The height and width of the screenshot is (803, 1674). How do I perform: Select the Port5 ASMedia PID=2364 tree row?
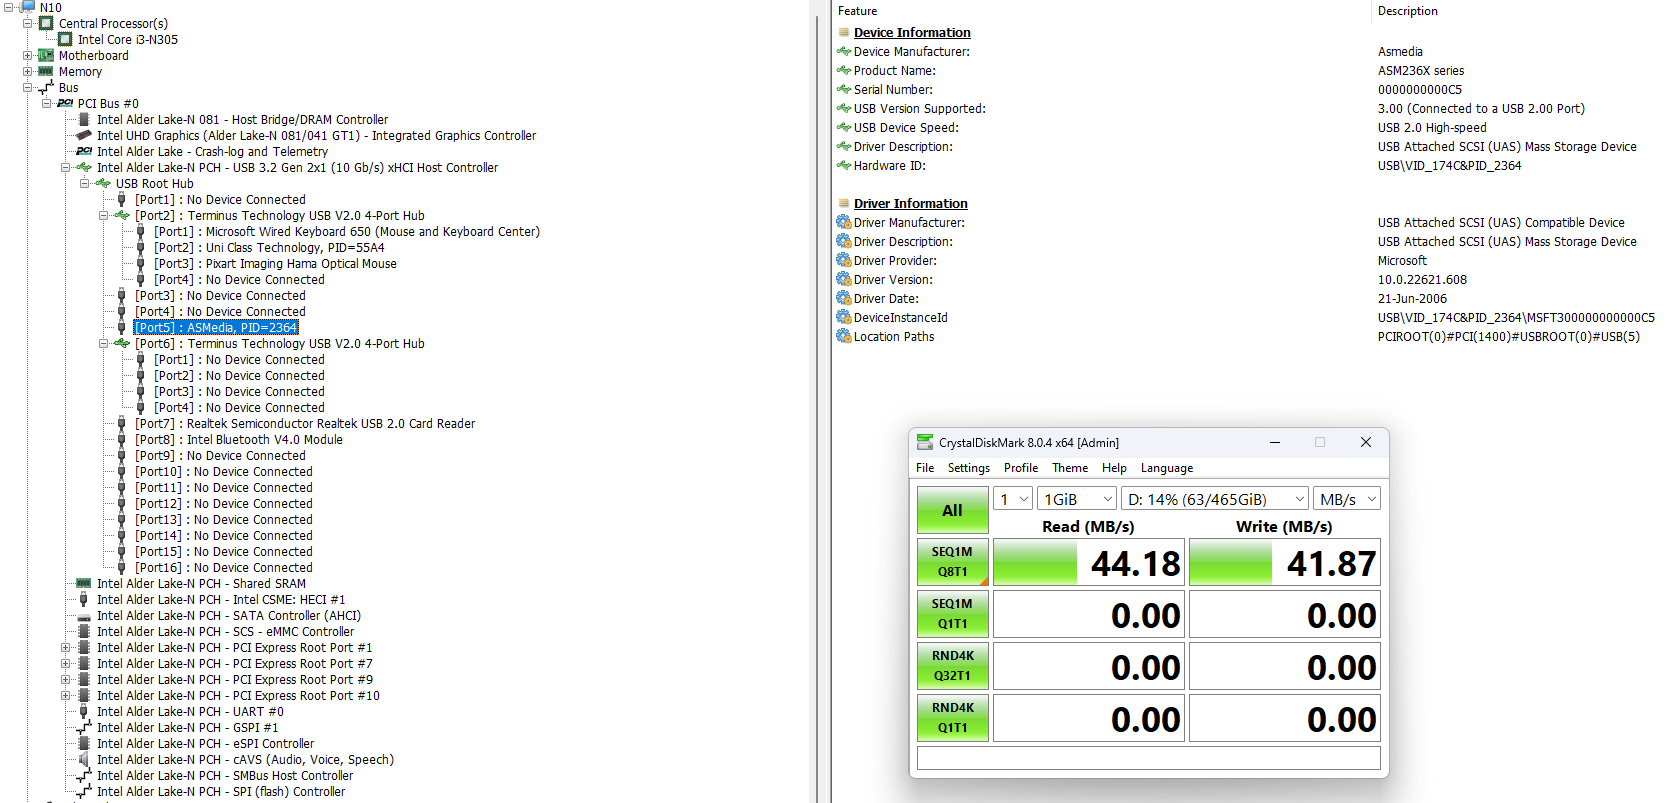[216, 328]
